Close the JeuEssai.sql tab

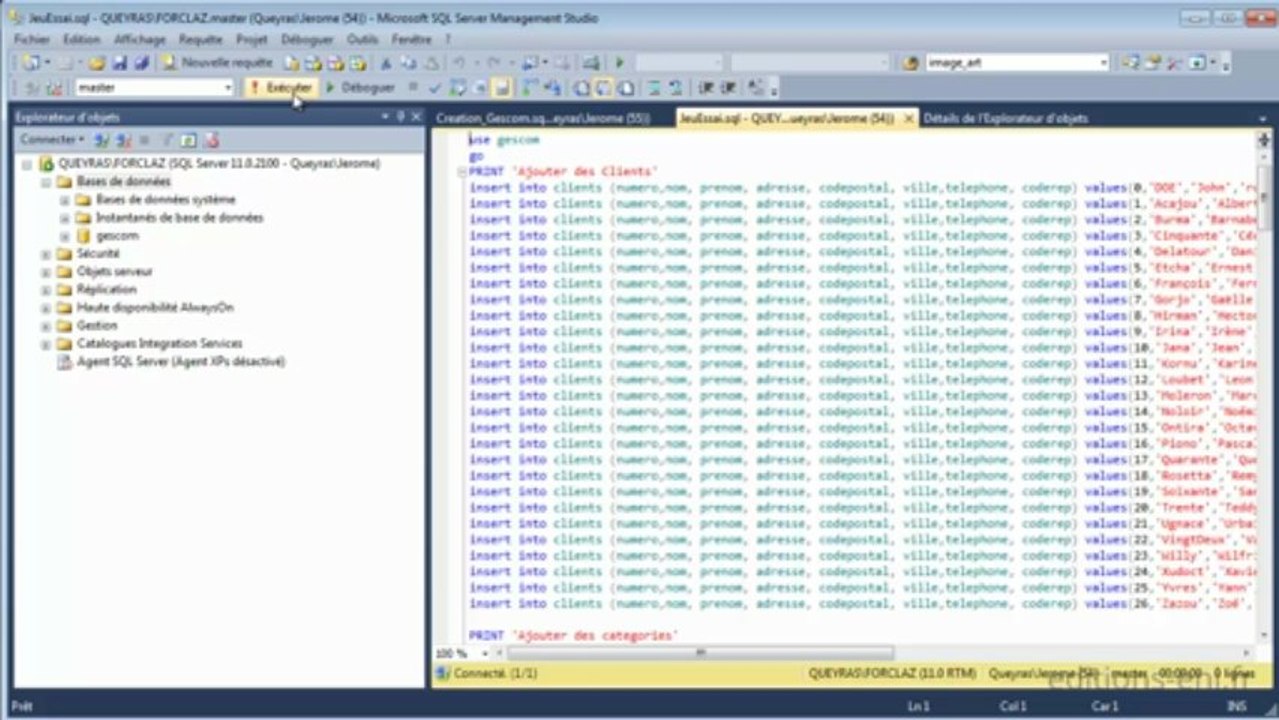click(x=908, y=118)
